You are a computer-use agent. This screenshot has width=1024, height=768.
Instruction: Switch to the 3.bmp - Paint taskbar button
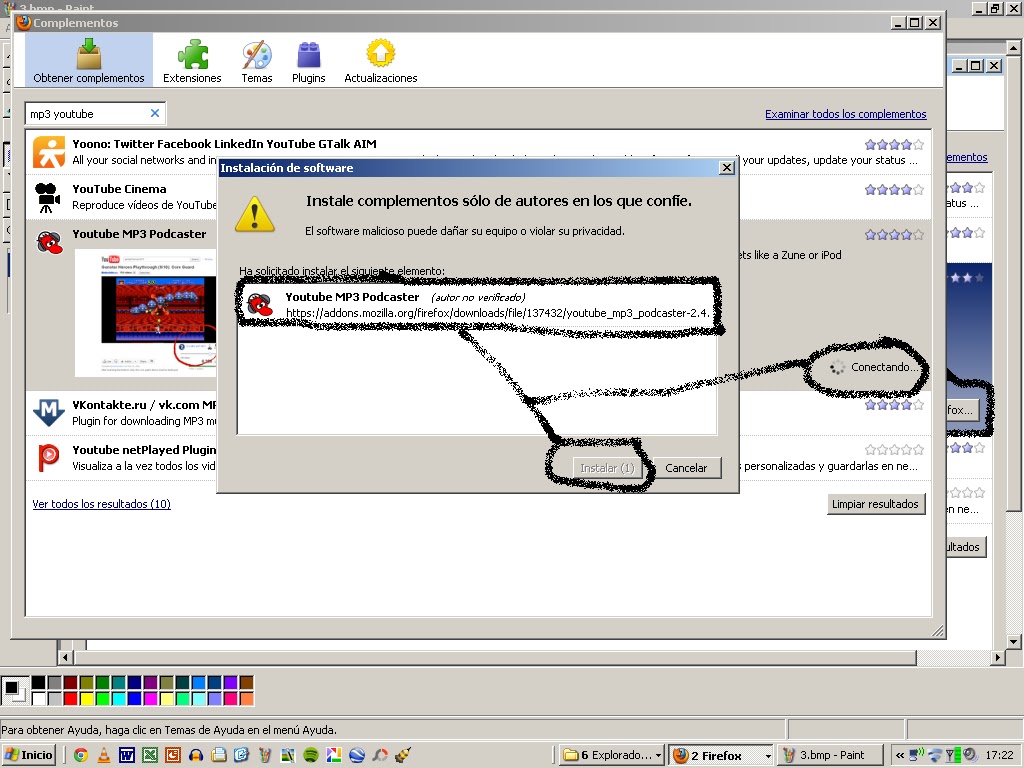point(830,755)
